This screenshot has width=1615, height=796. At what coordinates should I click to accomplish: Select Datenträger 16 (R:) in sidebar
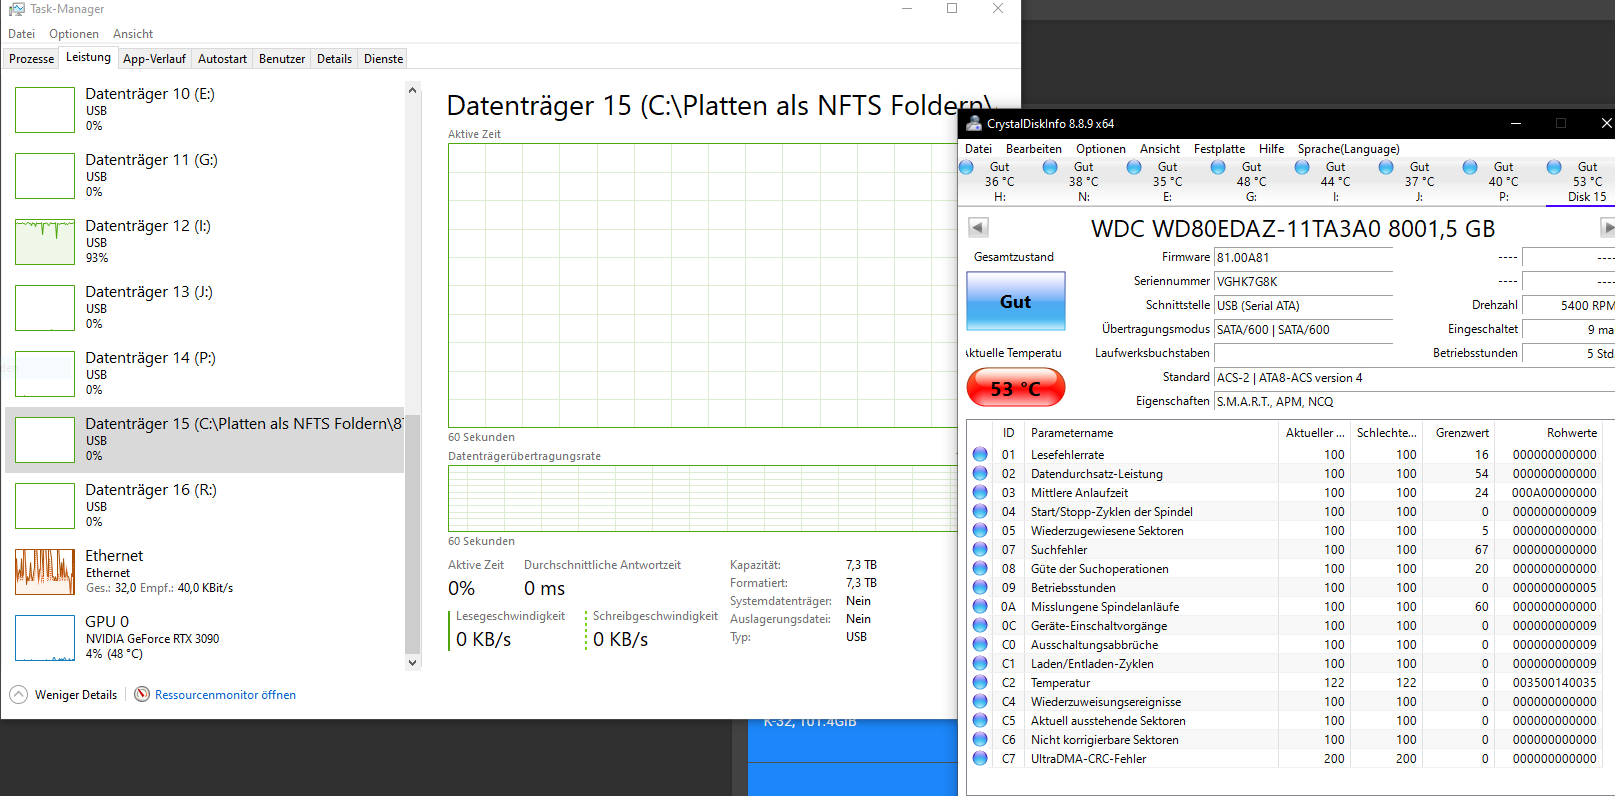tap(205, 506)
